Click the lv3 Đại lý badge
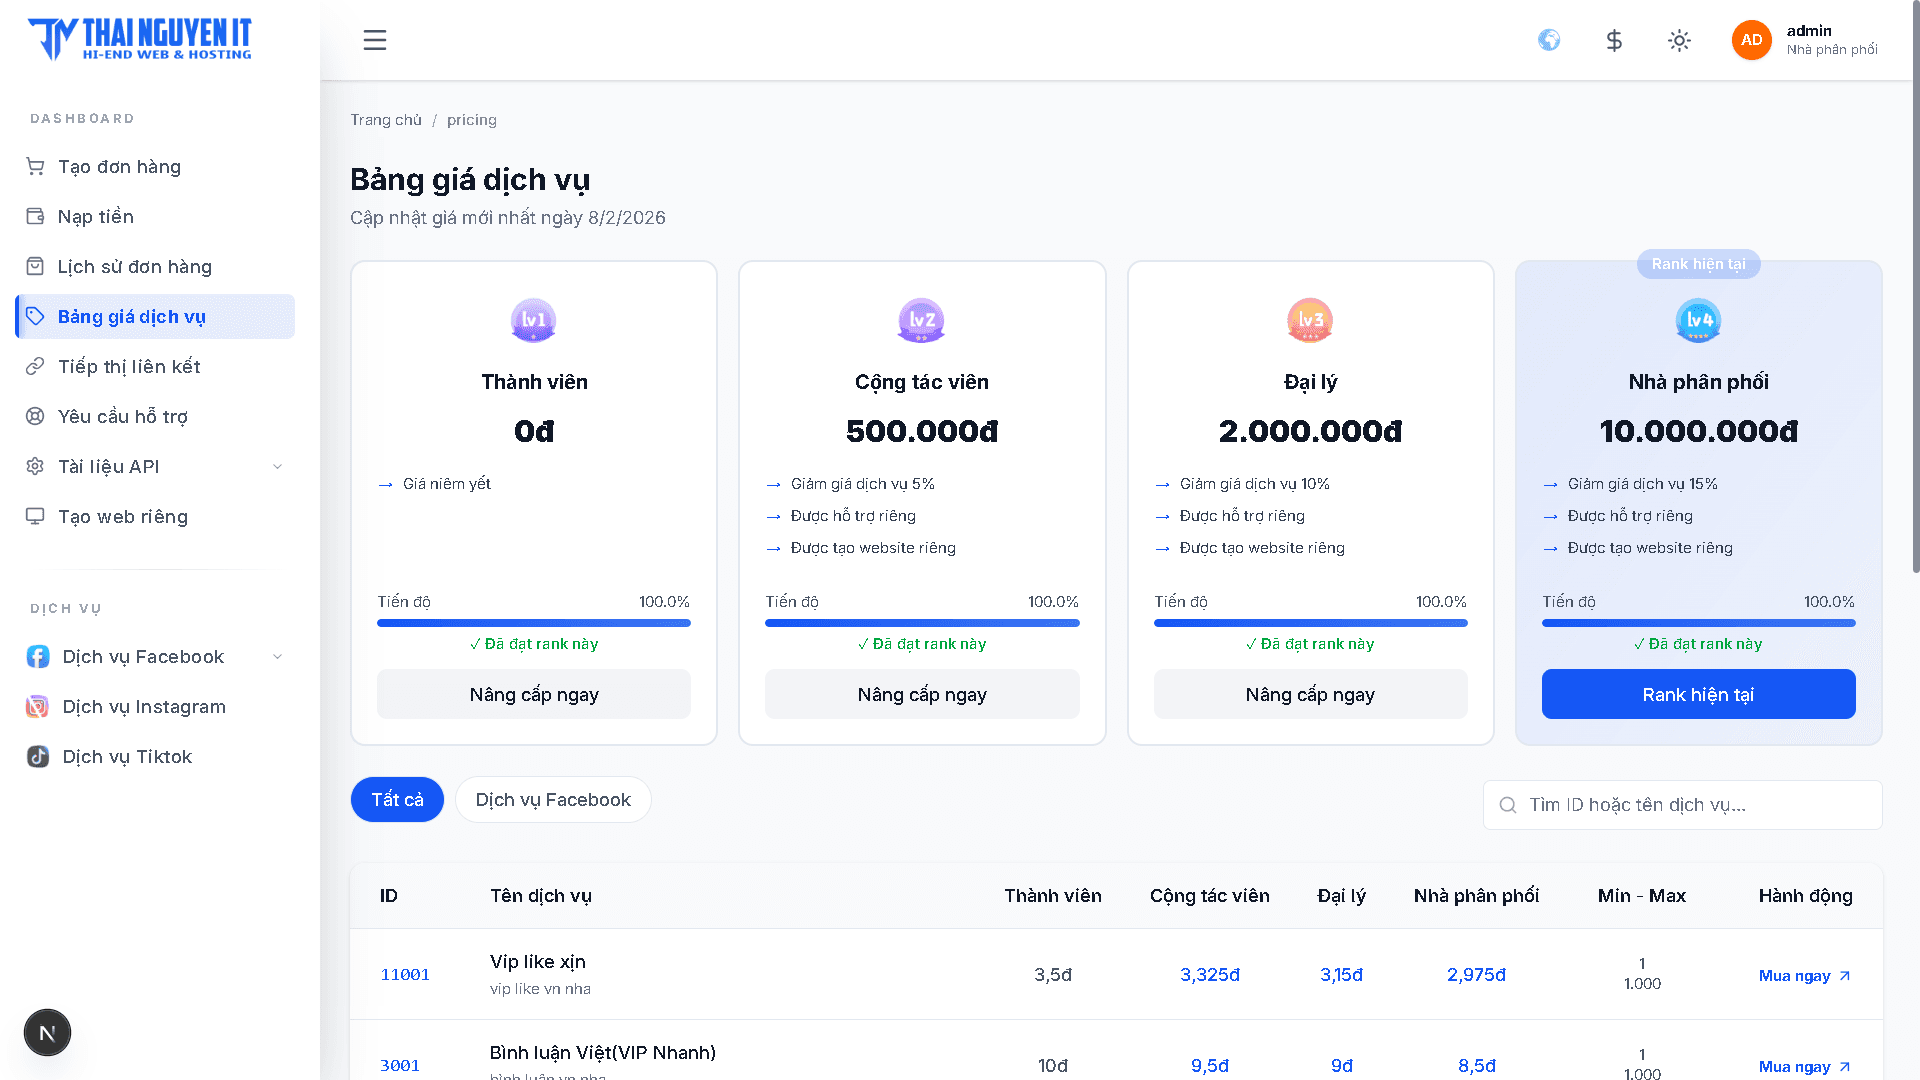The width and height of the screenshot is (1920, 1080). tap(1310, 320)
